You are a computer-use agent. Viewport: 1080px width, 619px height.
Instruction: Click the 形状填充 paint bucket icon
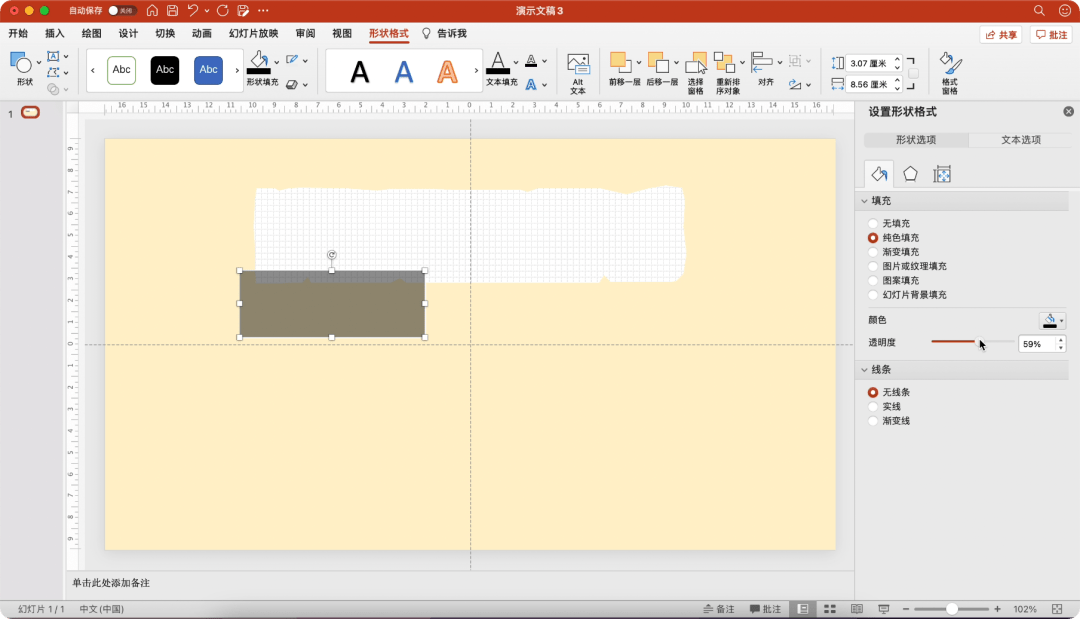pyautogui.click(x=259, y=62)
